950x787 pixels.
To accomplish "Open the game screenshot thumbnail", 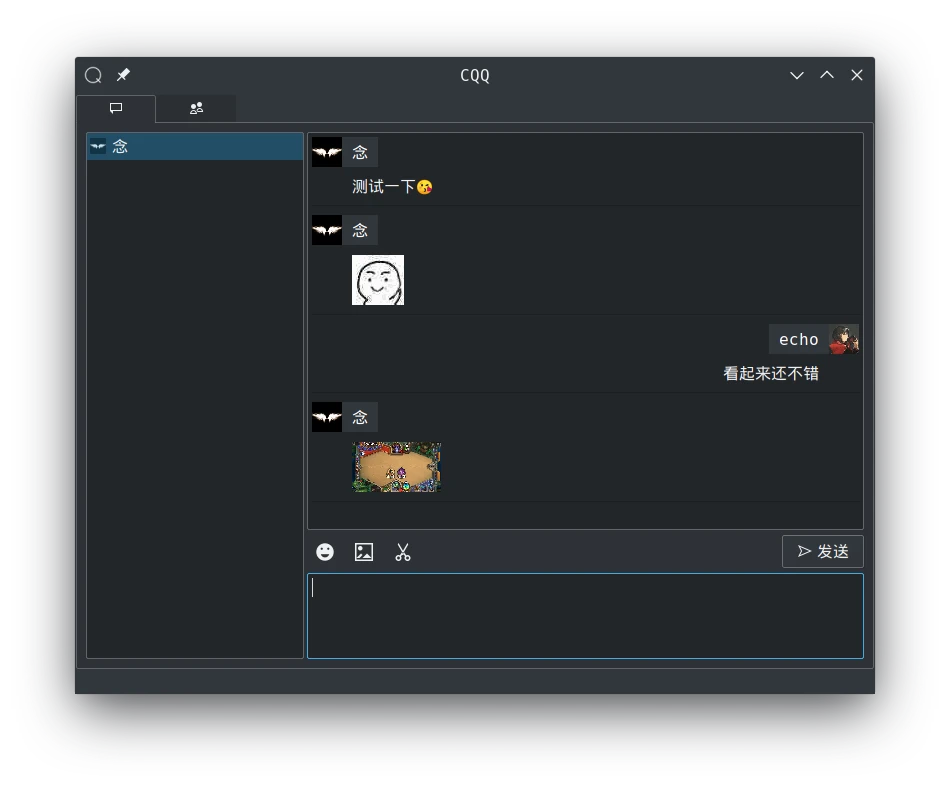I will pyautogui.click(x=397, y=467).
